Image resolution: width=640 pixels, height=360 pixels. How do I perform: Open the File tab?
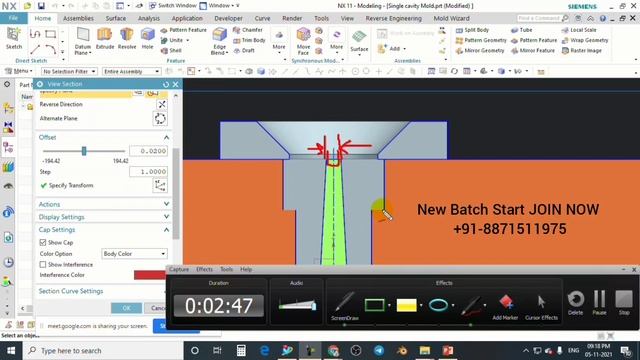13,18
